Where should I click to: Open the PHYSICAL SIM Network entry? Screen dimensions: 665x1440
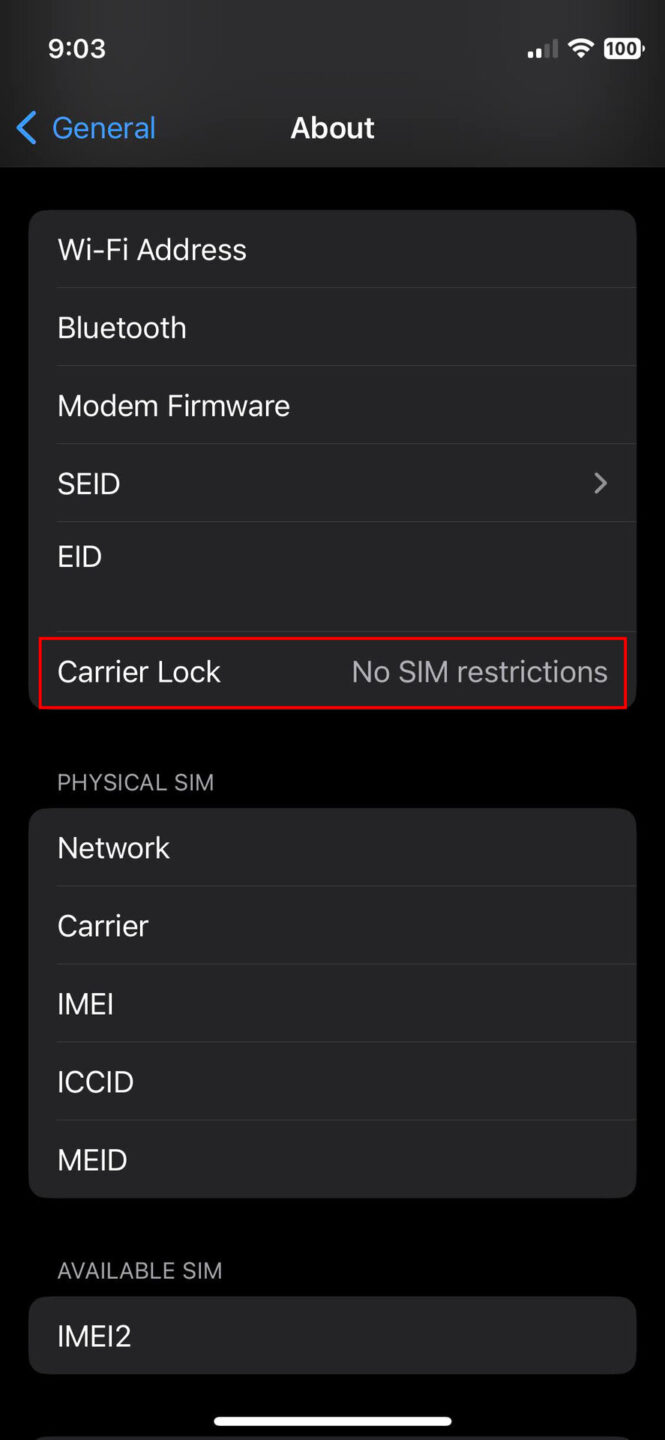332,847
